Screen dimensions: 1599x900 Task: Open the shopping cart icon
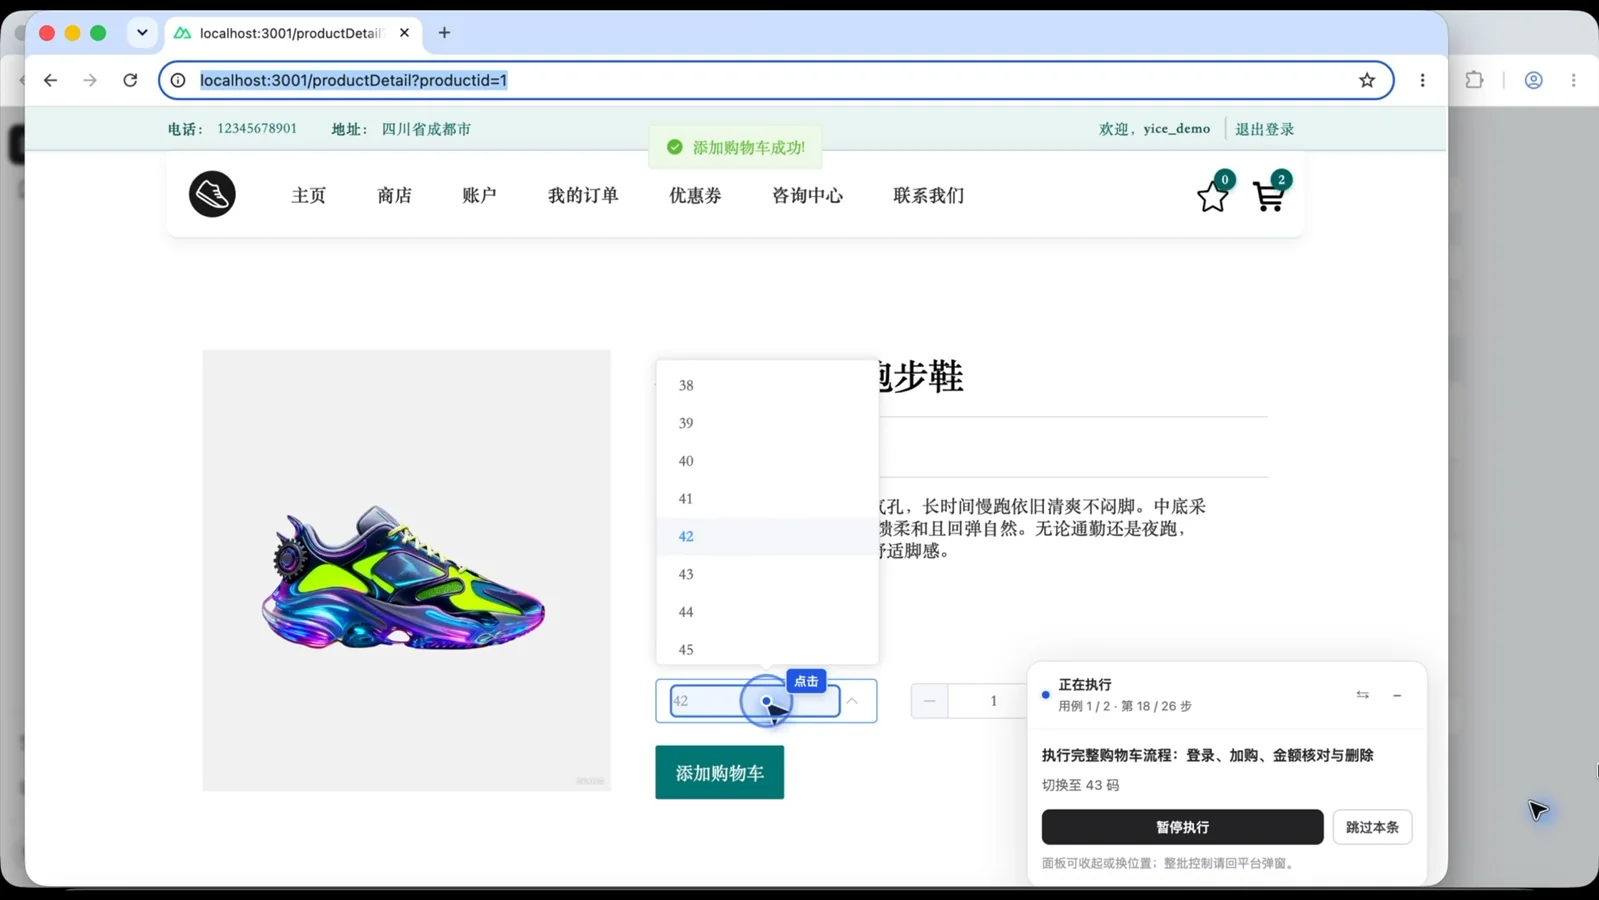pyautogui.click(x=1268, y=196)
